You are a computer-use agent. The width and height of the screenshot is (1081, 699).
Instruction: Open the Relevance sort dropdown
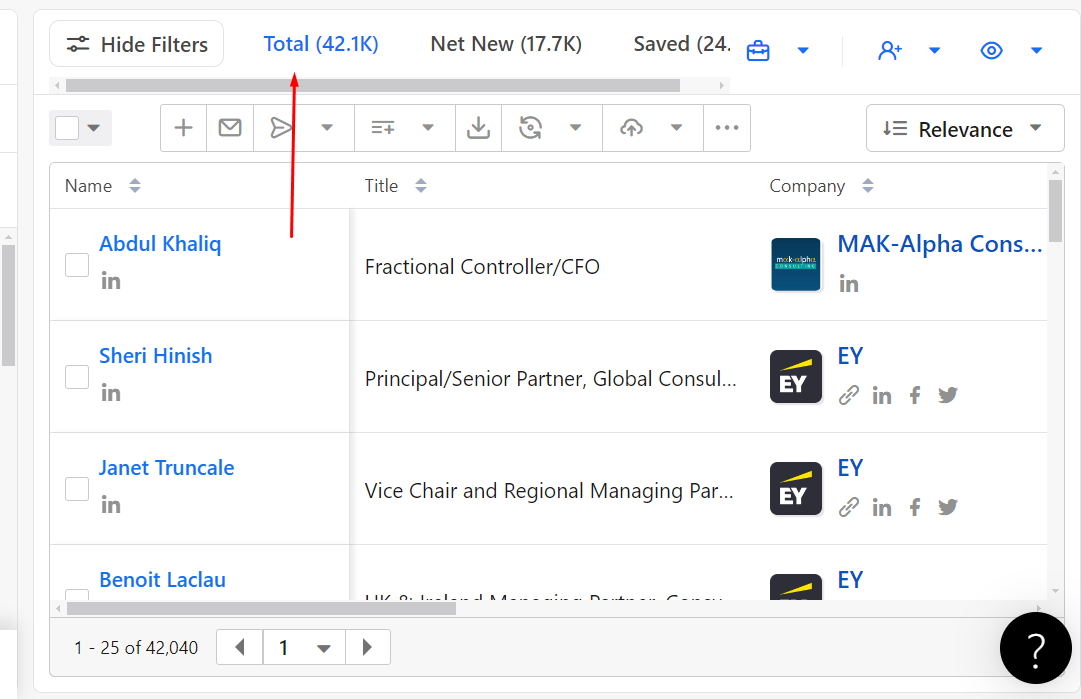pyautogui.click(x=963, y=128)
